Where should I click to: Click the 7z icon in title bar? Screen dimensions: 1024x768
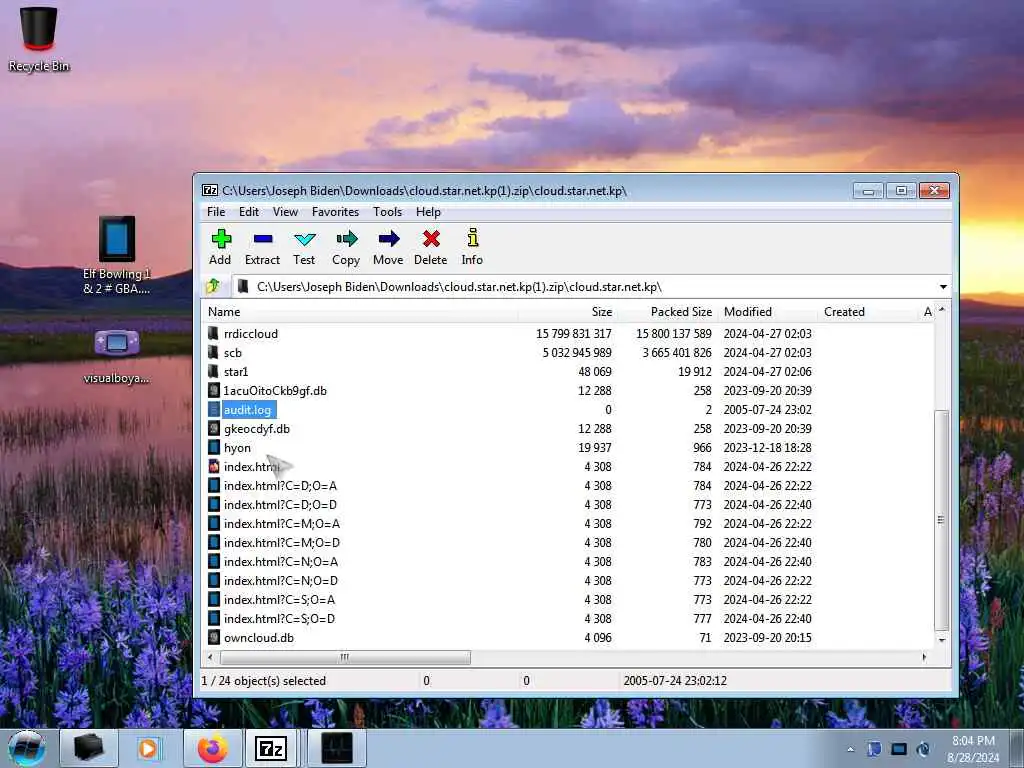(210, 190)
